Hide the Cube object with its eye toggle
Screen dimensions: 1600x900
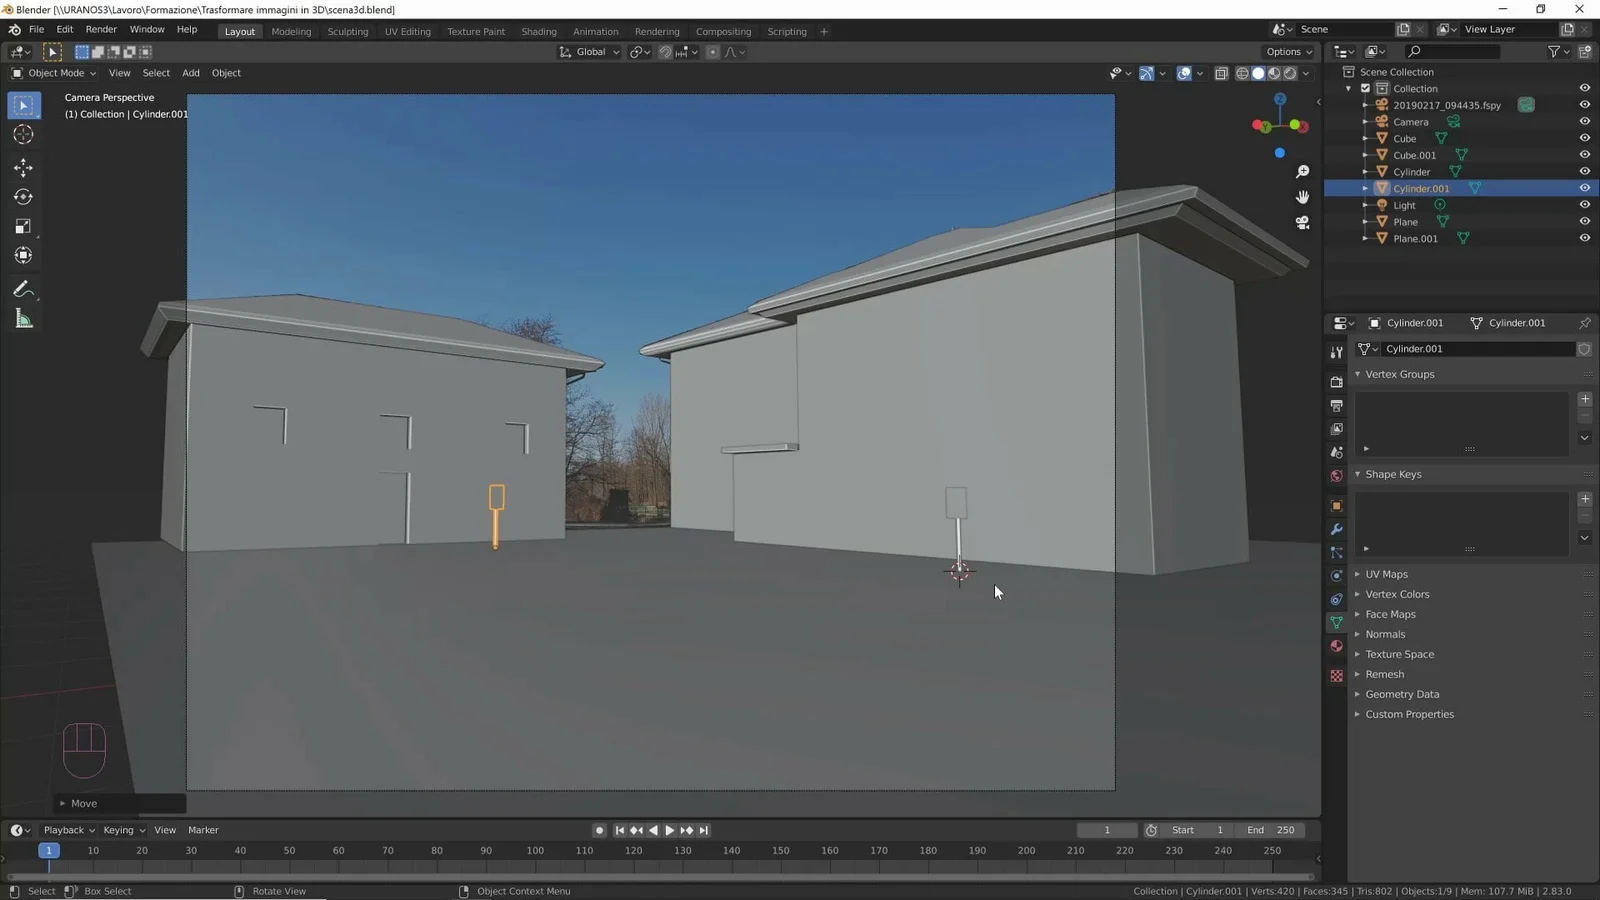click(1585, 138)
